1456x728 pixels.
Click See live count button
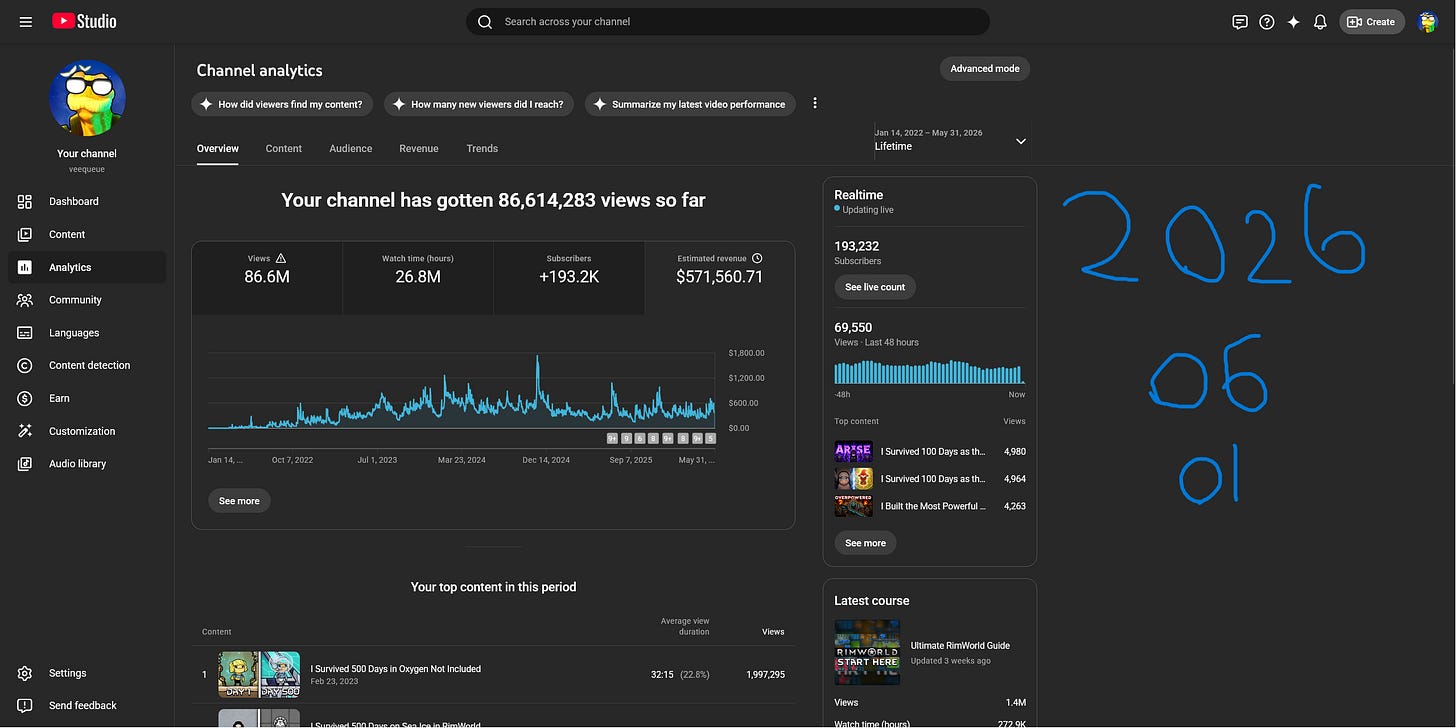point(875,287)
